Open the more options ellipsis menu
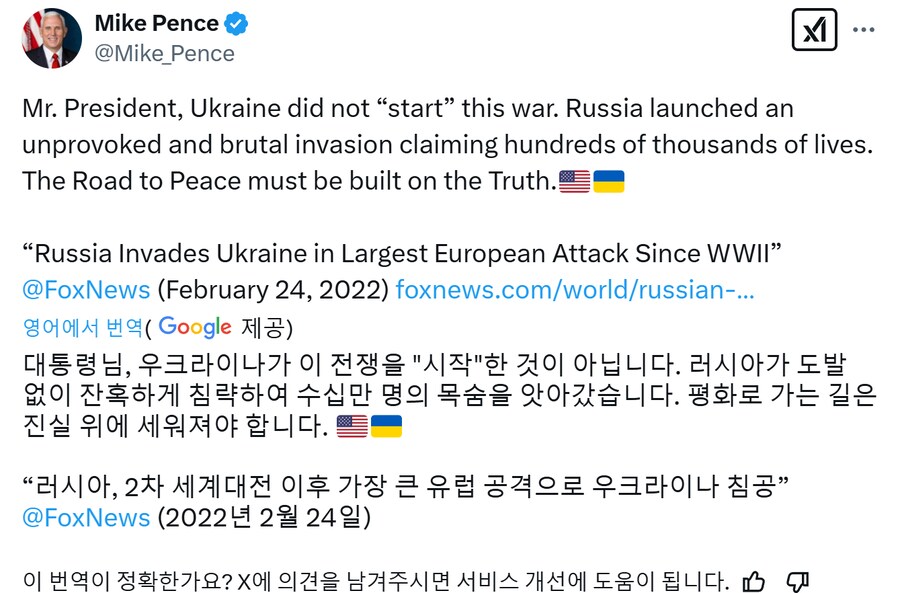Viewport: 900px width, 593px height. tap(863, 30)
